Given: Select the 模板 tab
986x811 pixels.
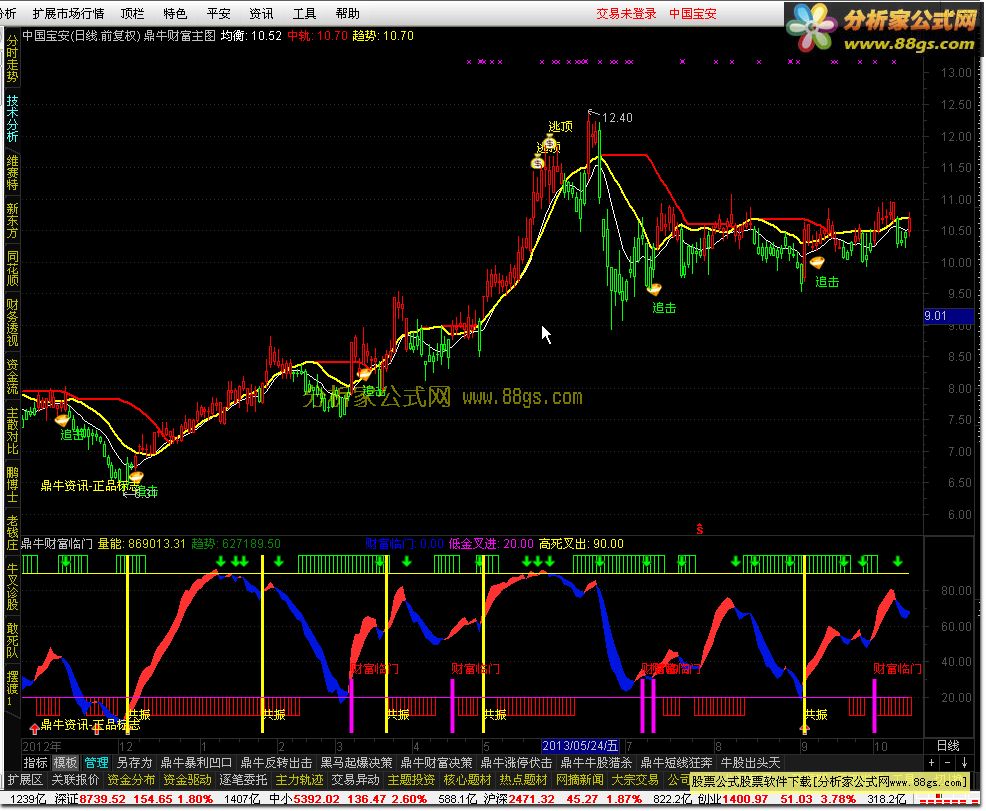Looking at the screenshot, I should (65, 763).
